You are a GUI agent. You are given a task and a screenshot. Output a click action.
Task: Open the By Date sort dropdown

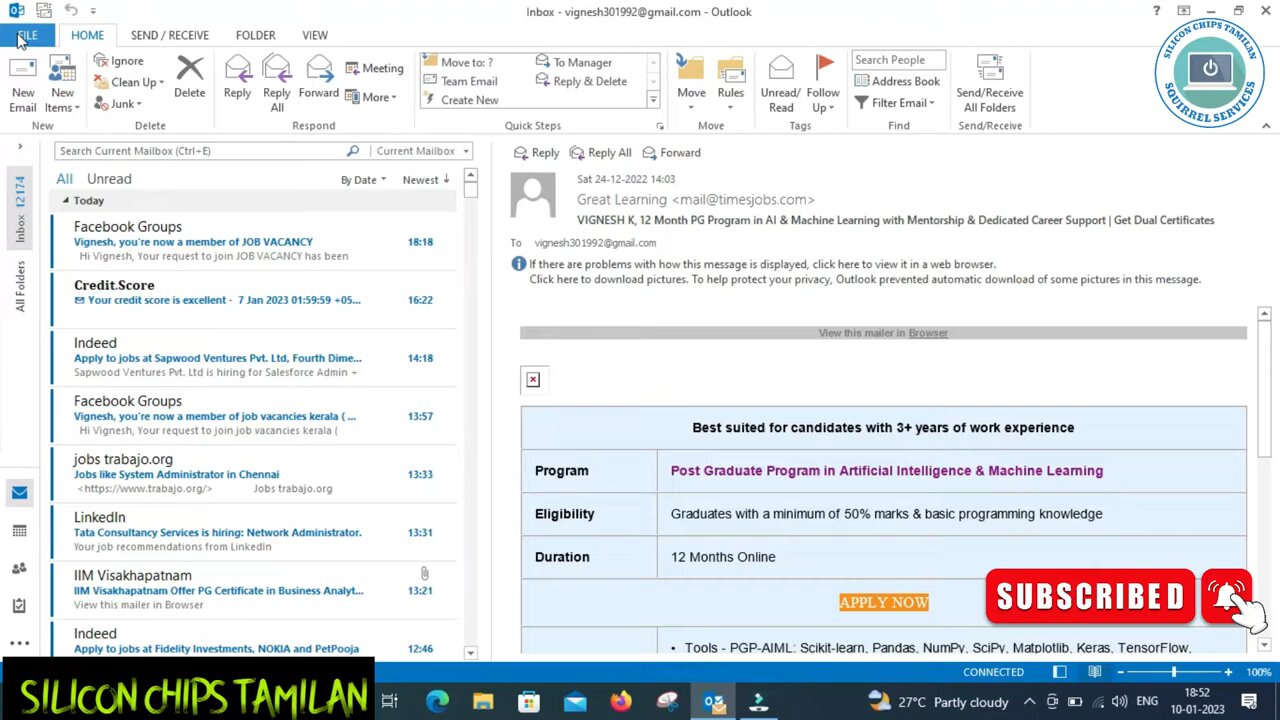click(363, 180)
